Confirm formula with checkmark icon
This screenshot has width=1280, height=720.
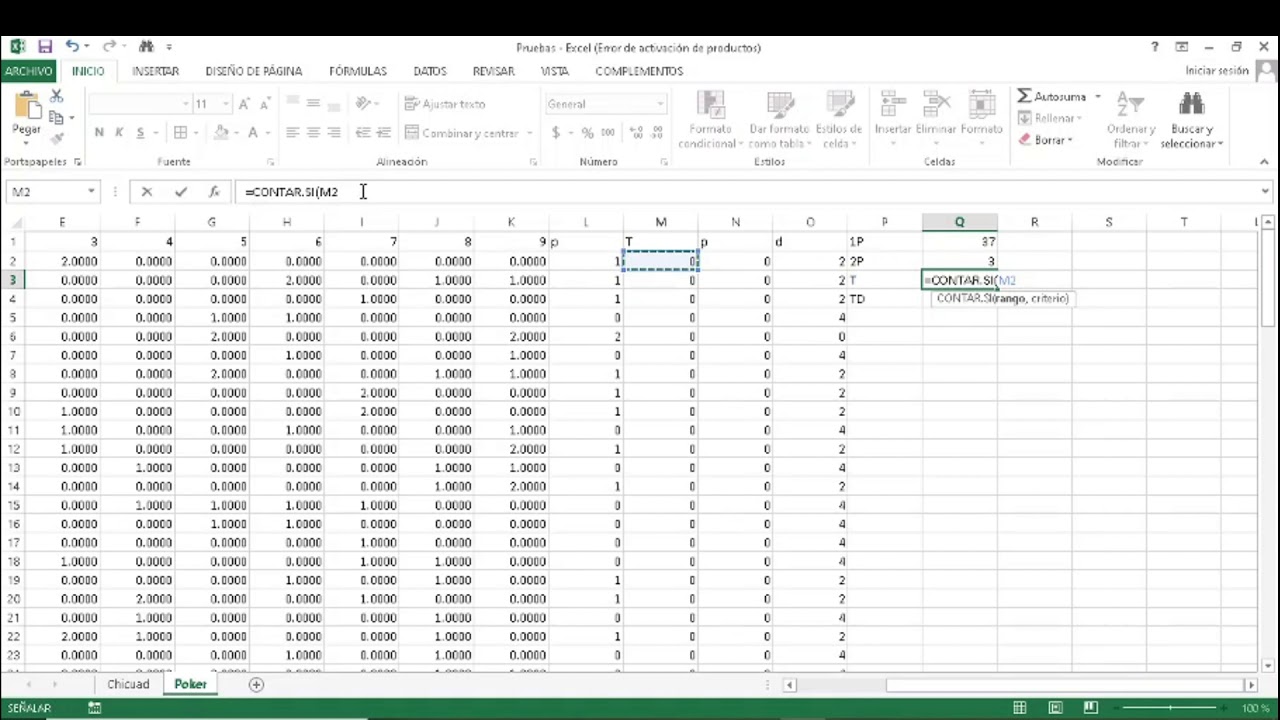click(180, 192)
